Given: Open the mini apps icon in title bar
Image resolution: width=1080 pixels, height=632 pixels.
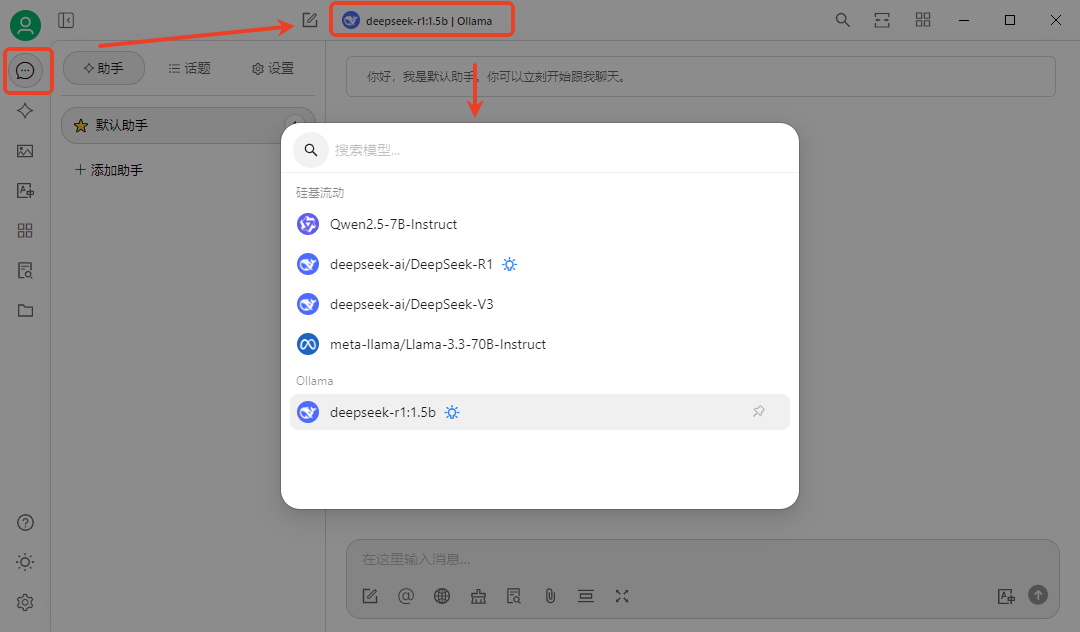Looking at the screenshot, I should point(923,20).
